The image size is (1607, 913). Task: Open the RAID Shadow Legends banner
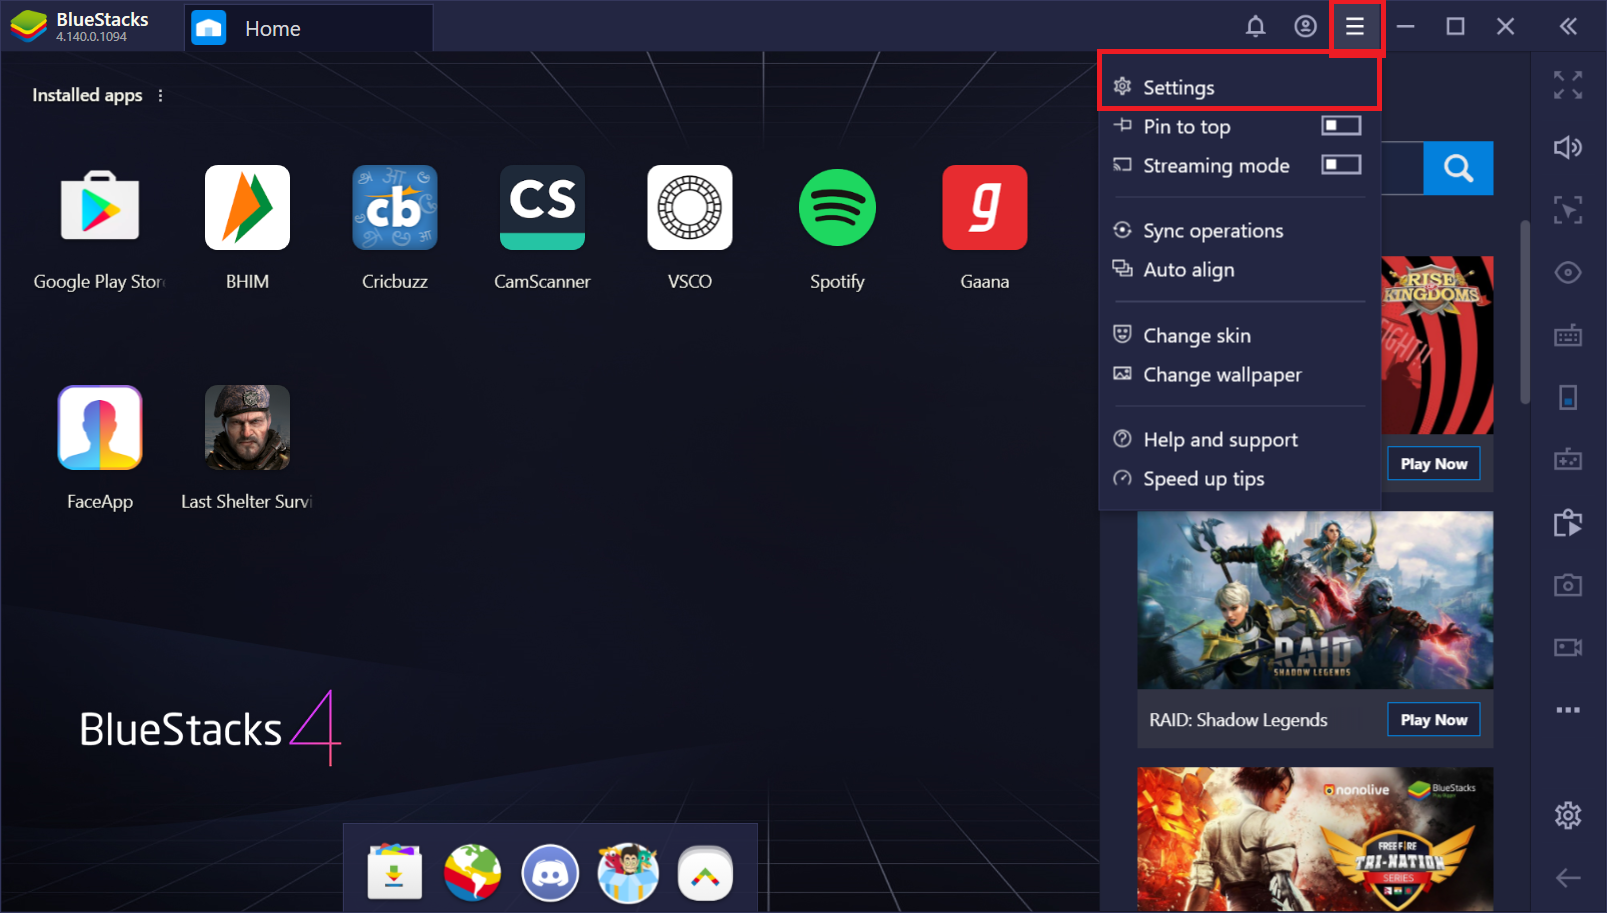1315,601
